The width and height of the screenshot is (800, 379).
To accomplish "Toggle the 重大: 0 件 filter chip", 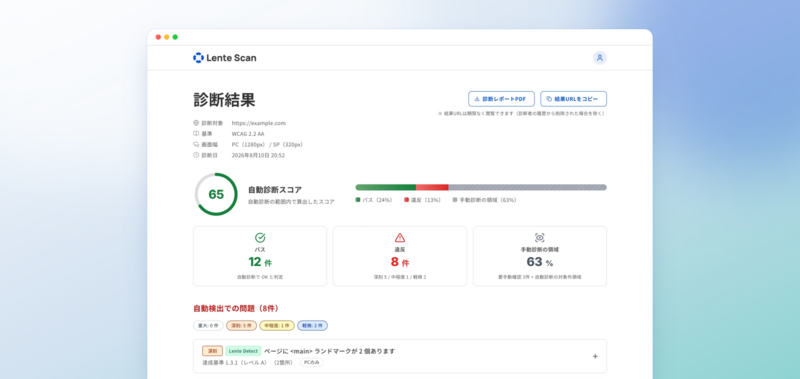I will [x=208, y=325].
